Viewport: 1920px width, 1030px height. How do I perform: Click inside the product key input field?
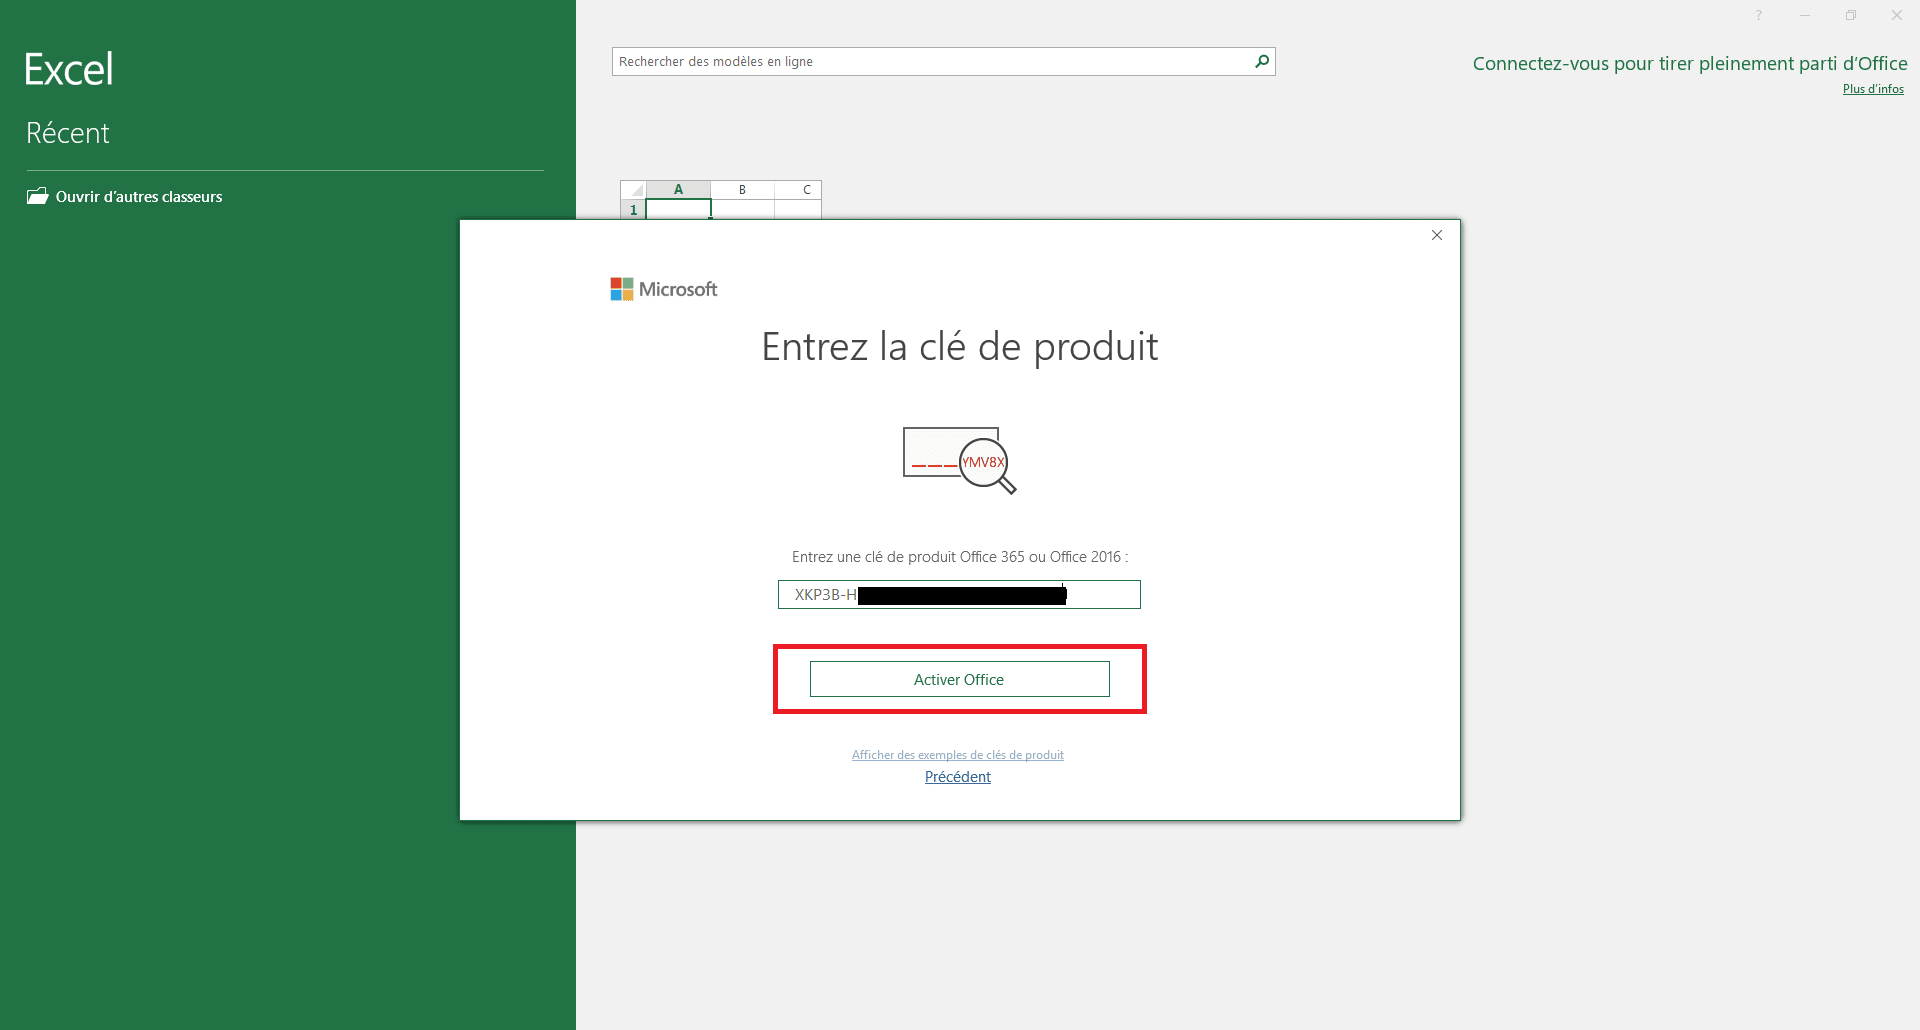point(958,594)
